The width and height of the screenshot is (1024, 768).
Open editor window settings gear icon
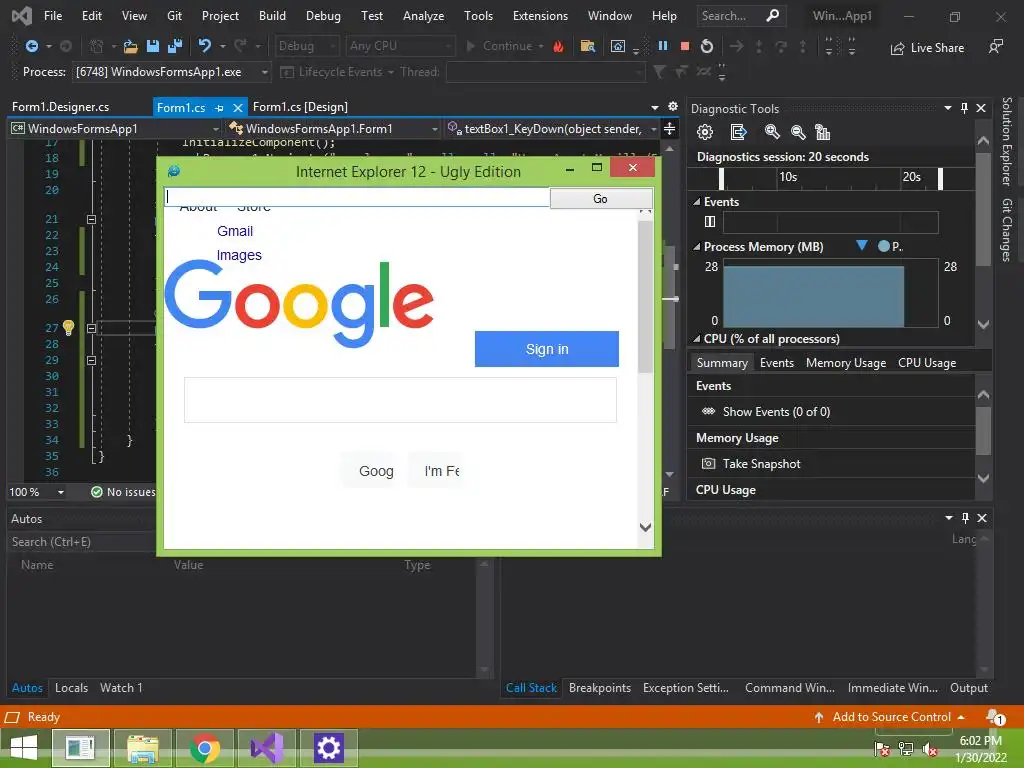tap(673, 106)
